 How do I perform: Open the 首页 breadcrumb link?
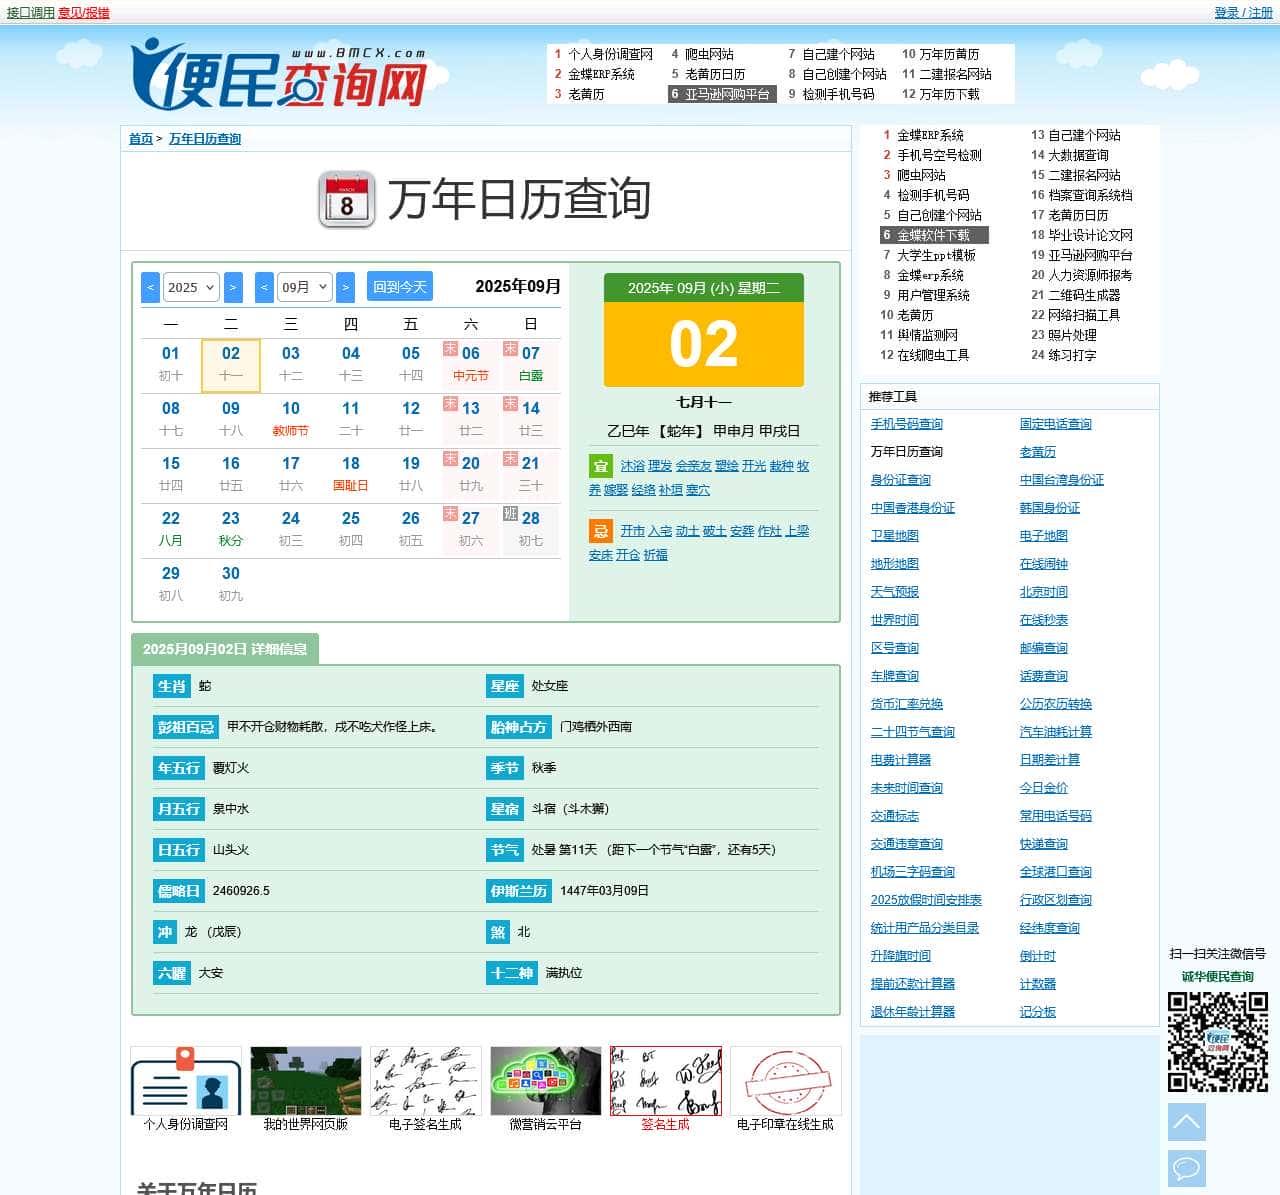click(140, 139)
